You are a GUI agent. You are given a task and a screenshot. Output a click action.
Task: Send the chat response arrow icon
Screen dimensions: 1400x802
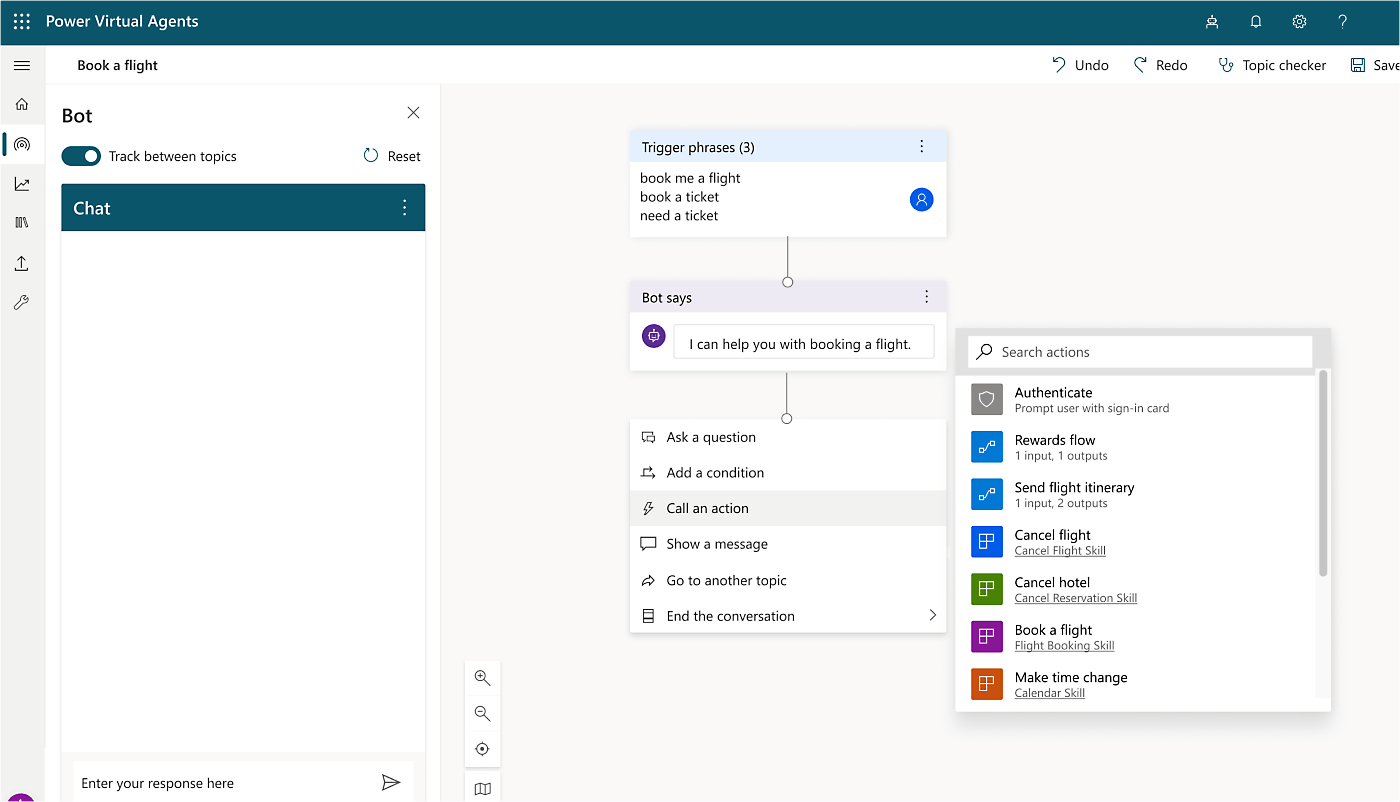pyautogui.click(x=391, y=782)
